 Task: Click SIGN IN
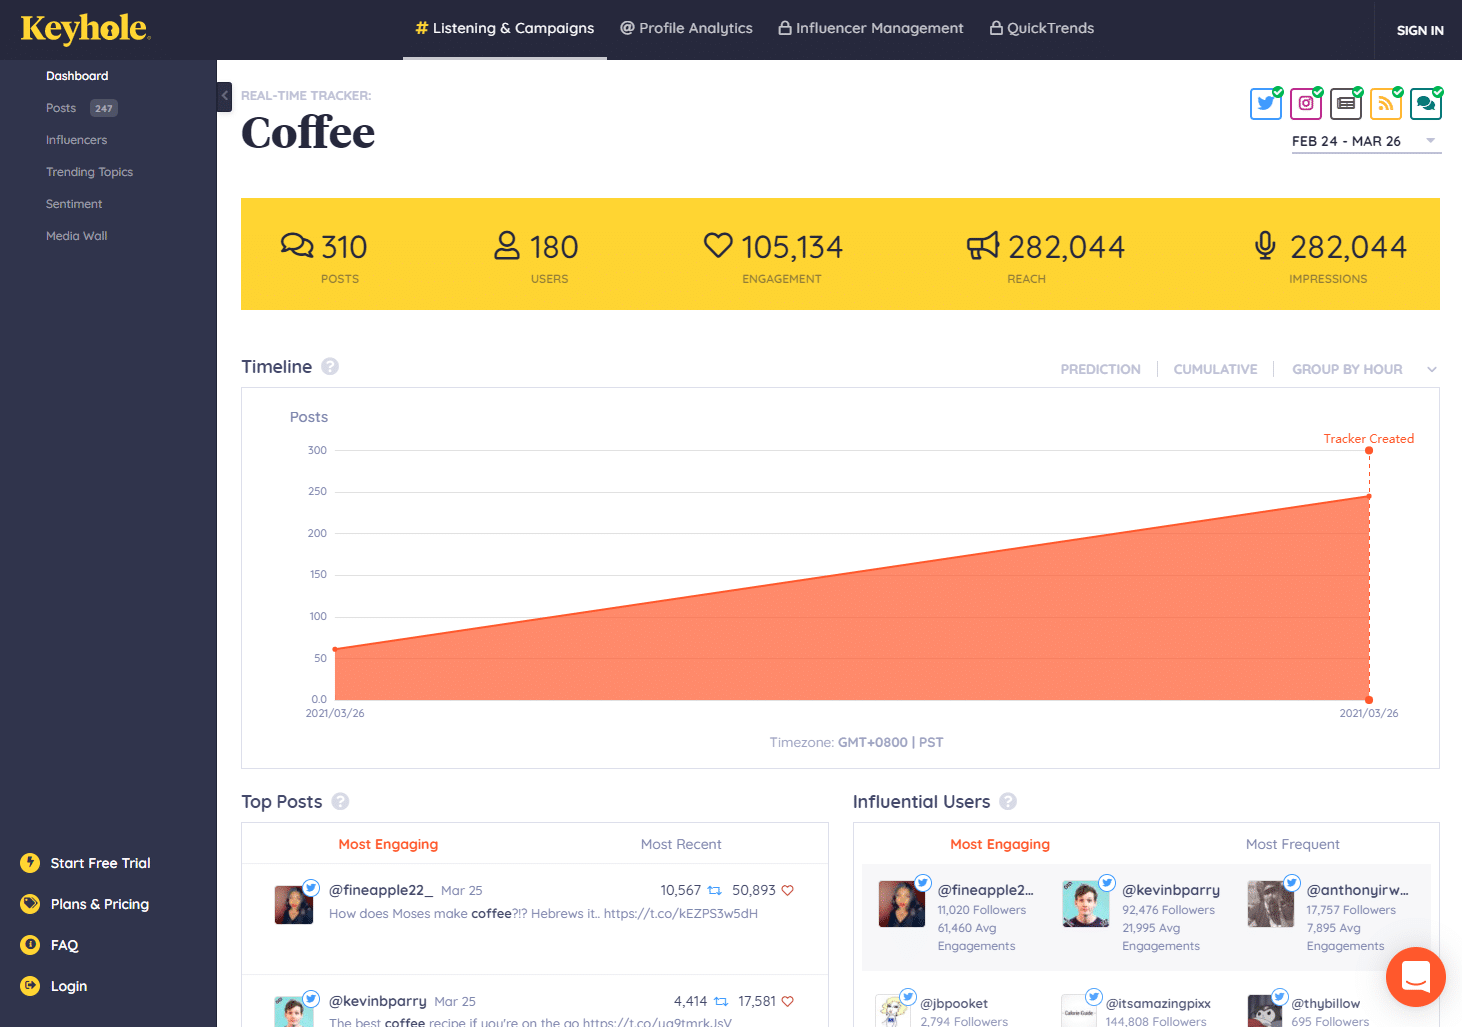click(1420, 30)
